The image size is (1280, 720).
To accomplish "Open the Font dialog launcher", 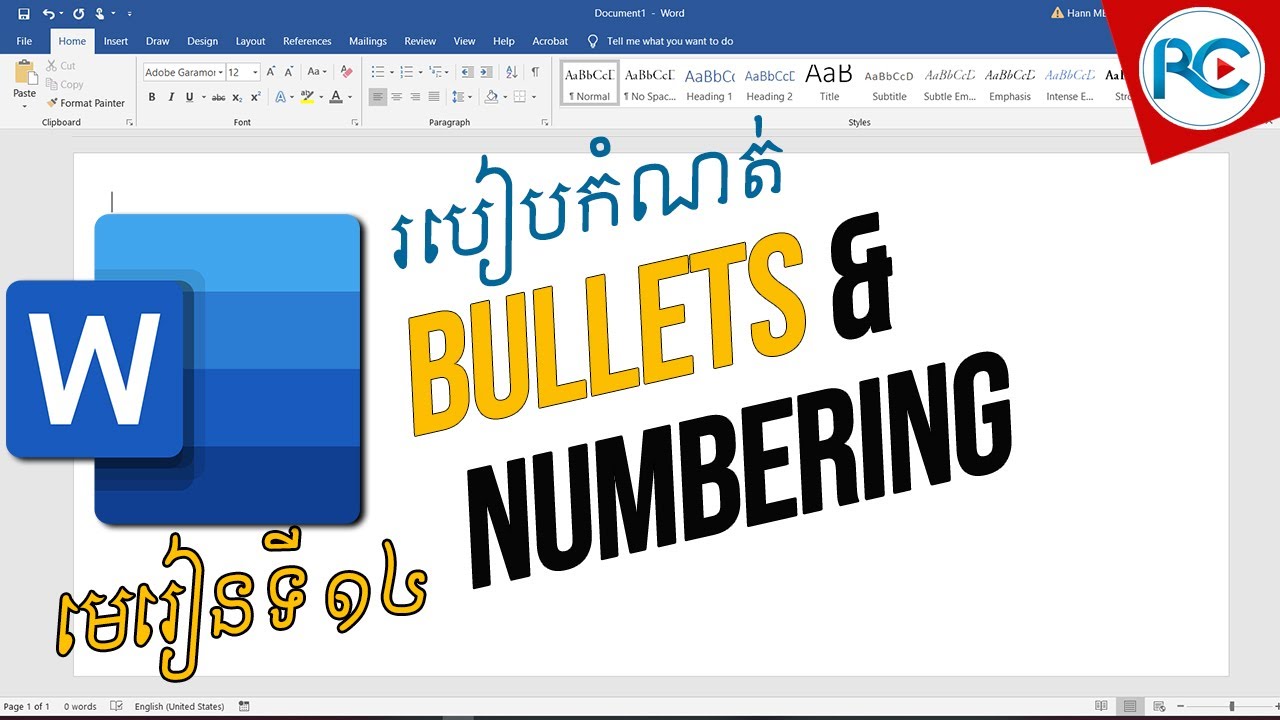I will coord(355,122).
